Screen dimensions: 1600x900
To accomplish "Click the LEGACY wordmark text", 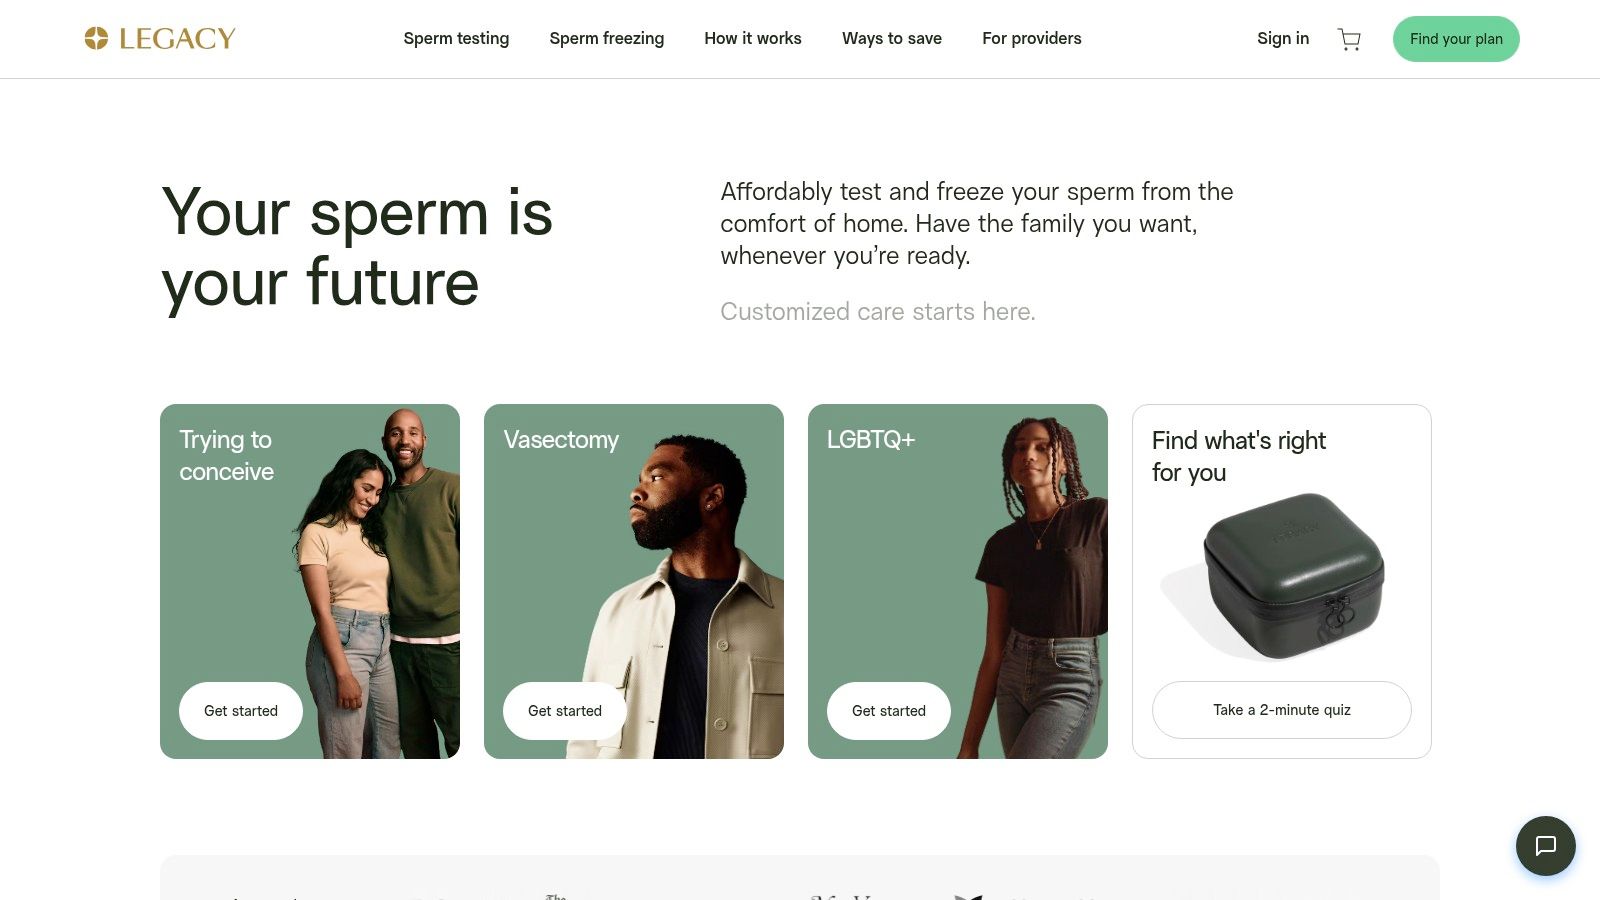I will tap(177, 38).
